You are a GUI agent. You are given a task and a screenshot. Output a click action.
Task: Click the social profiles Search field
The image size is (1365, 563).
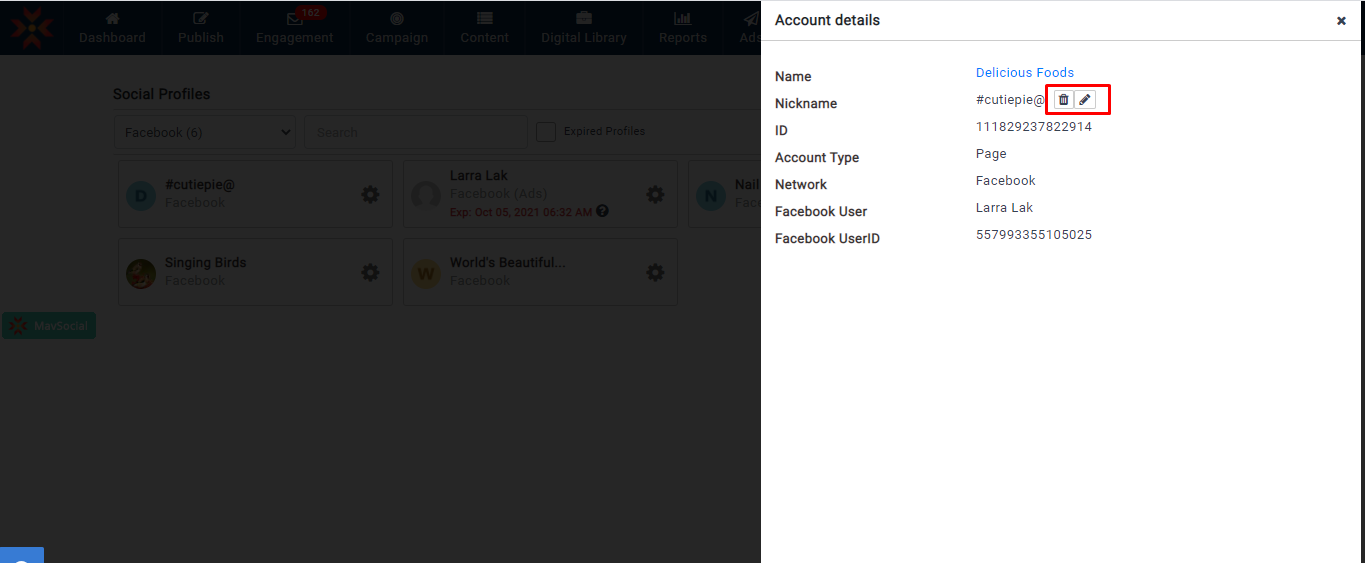click(415, 132)
